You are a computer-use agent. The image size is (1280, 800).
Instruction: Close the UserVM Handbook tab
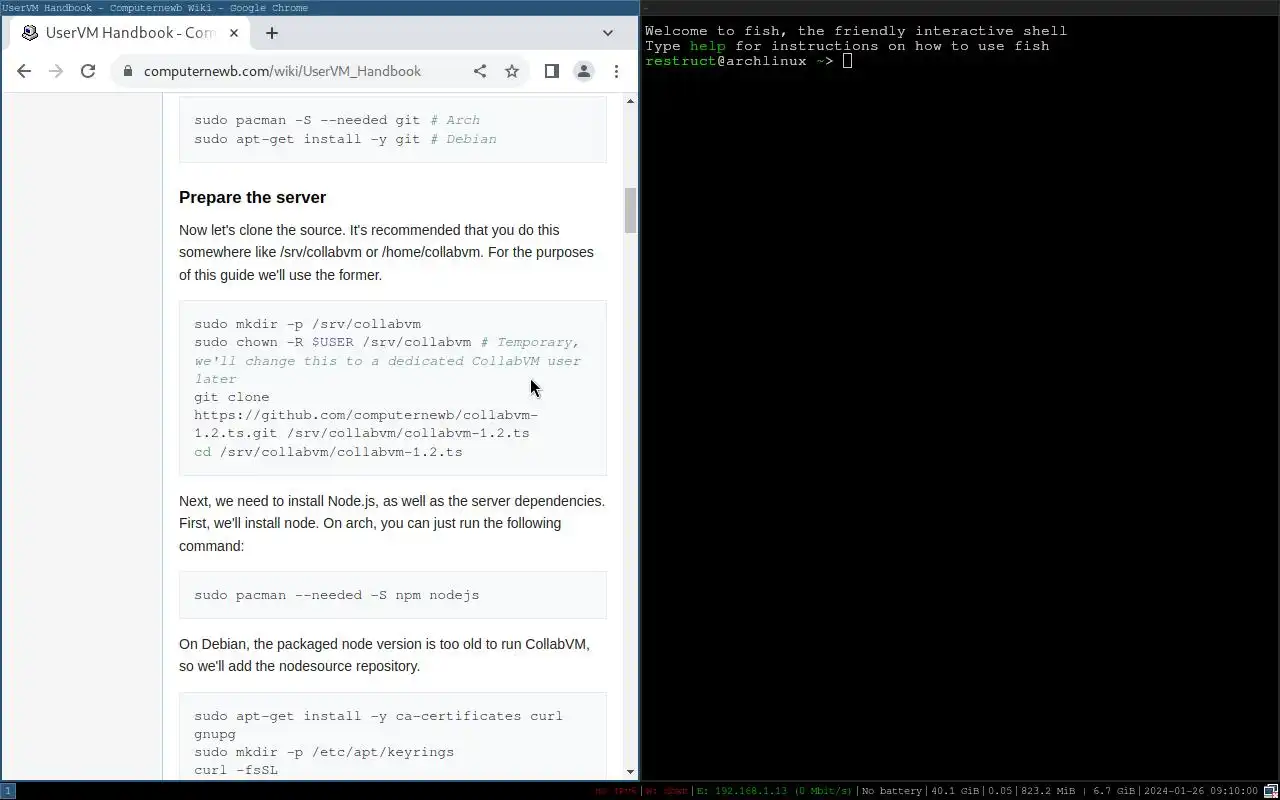[x=234, y=33]
